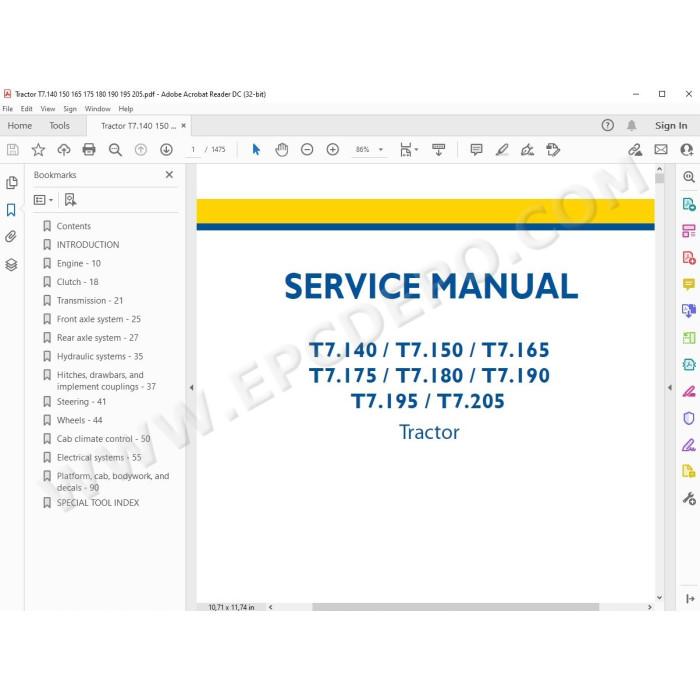Send file by email icon
Viewport: 700px width, 700px height.
click(x=661, y=150)
